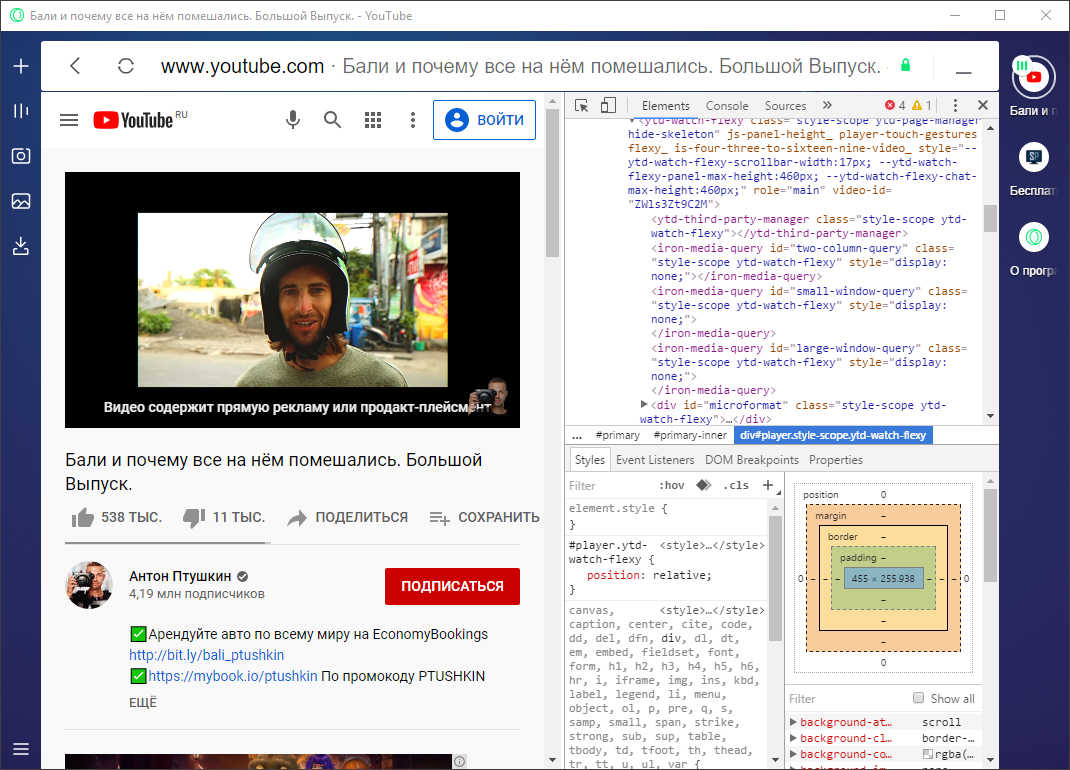
Task: Open the YouTube guide hamburger menu
Action: pos(69,120)
